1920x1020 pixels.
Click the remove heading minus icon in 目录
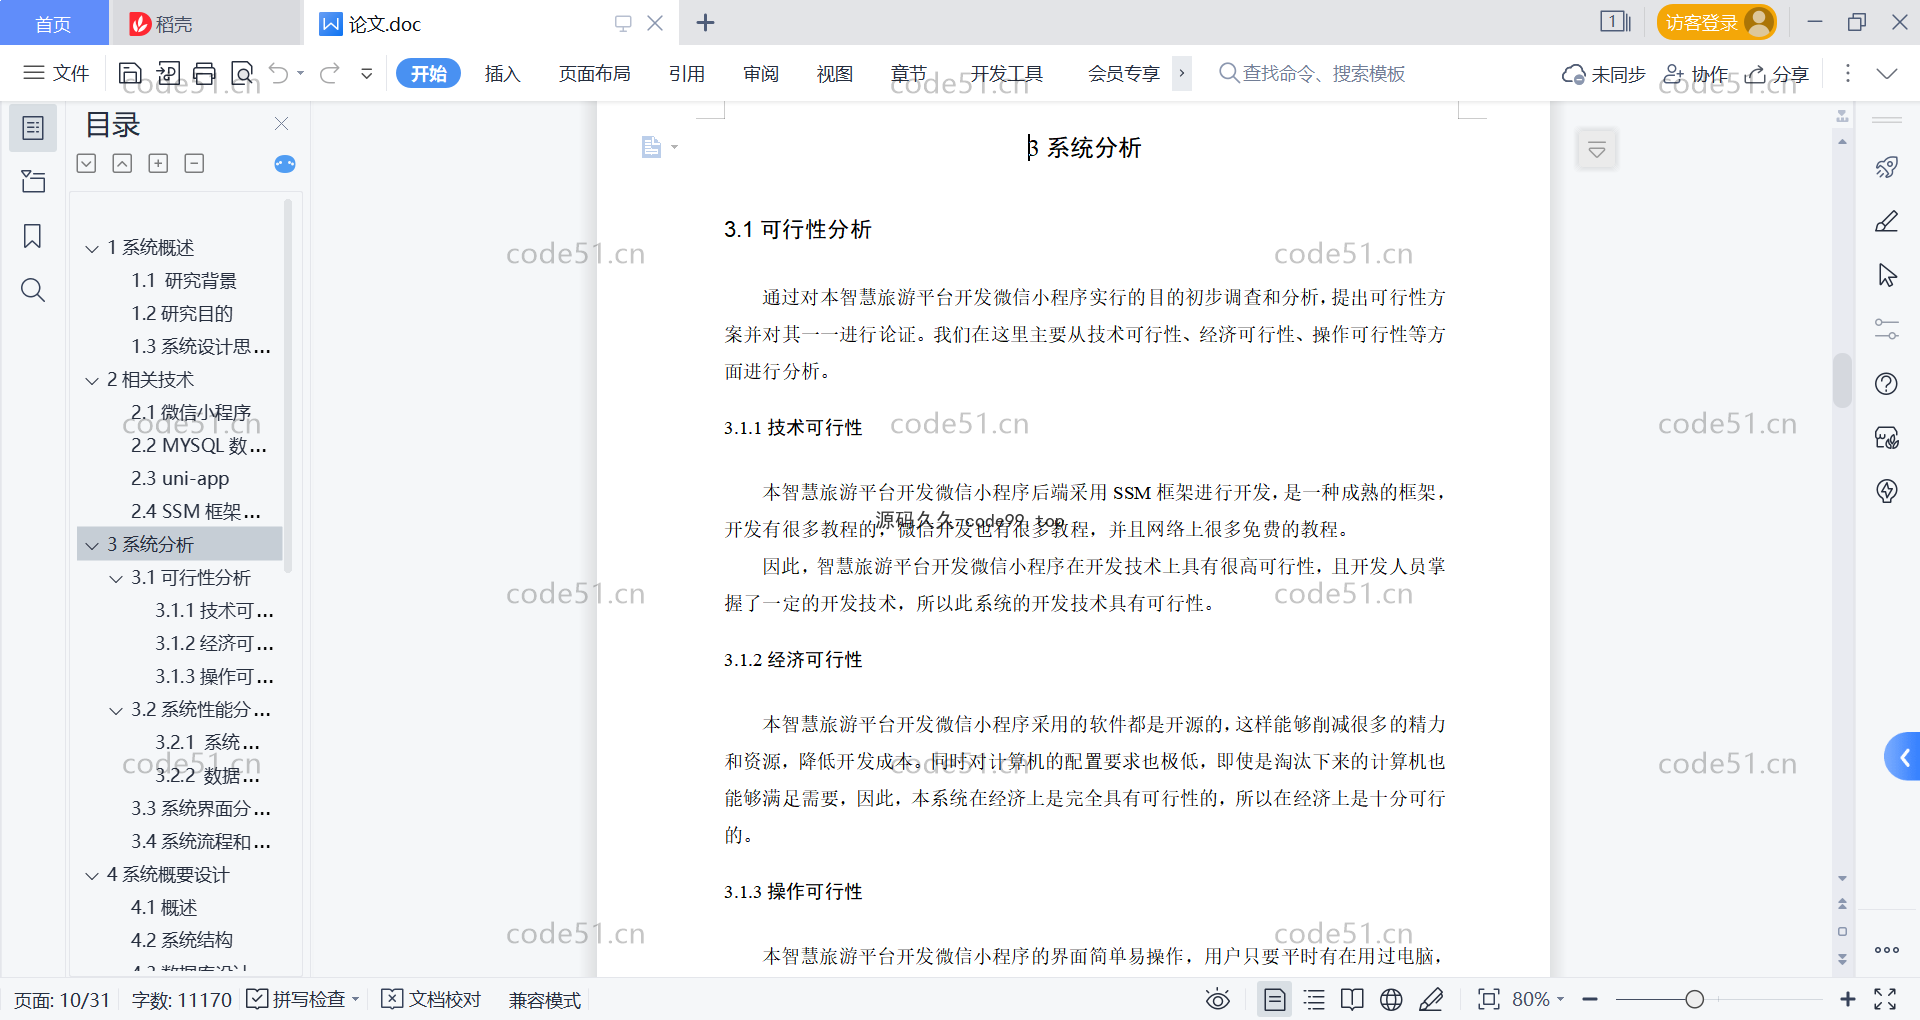[194, 163]
